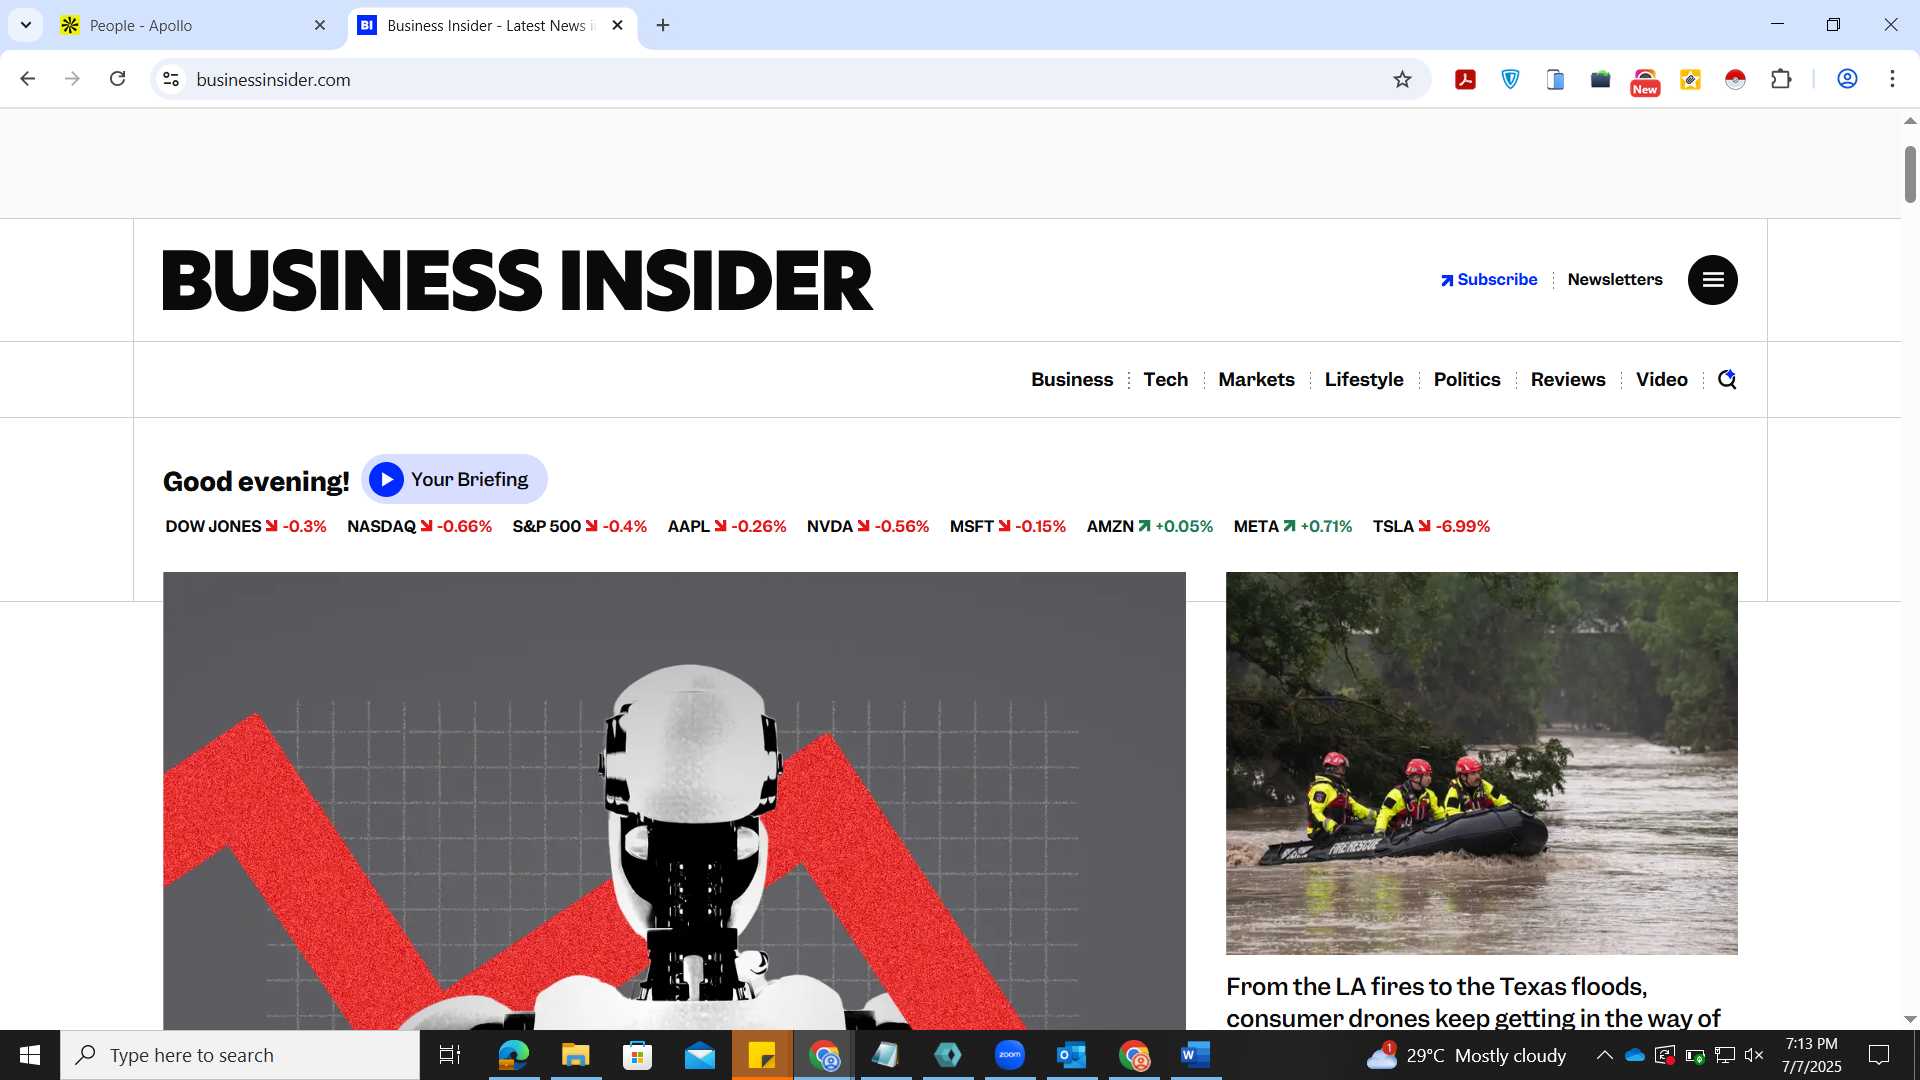The image size is (1920, 1080).
Task: Open the NASDAQ ticker
Action: pyautogui.click(x=419, y=526)
